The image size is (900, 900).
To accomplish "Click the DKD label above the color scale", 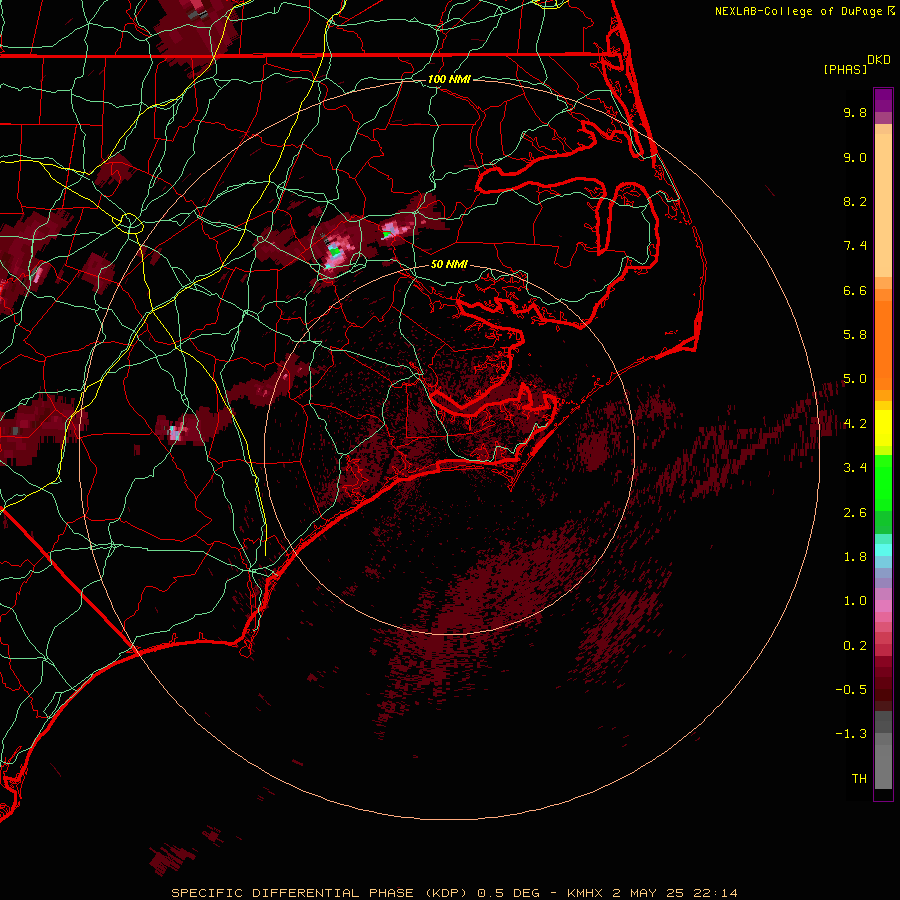I will [x=879, y=60].
